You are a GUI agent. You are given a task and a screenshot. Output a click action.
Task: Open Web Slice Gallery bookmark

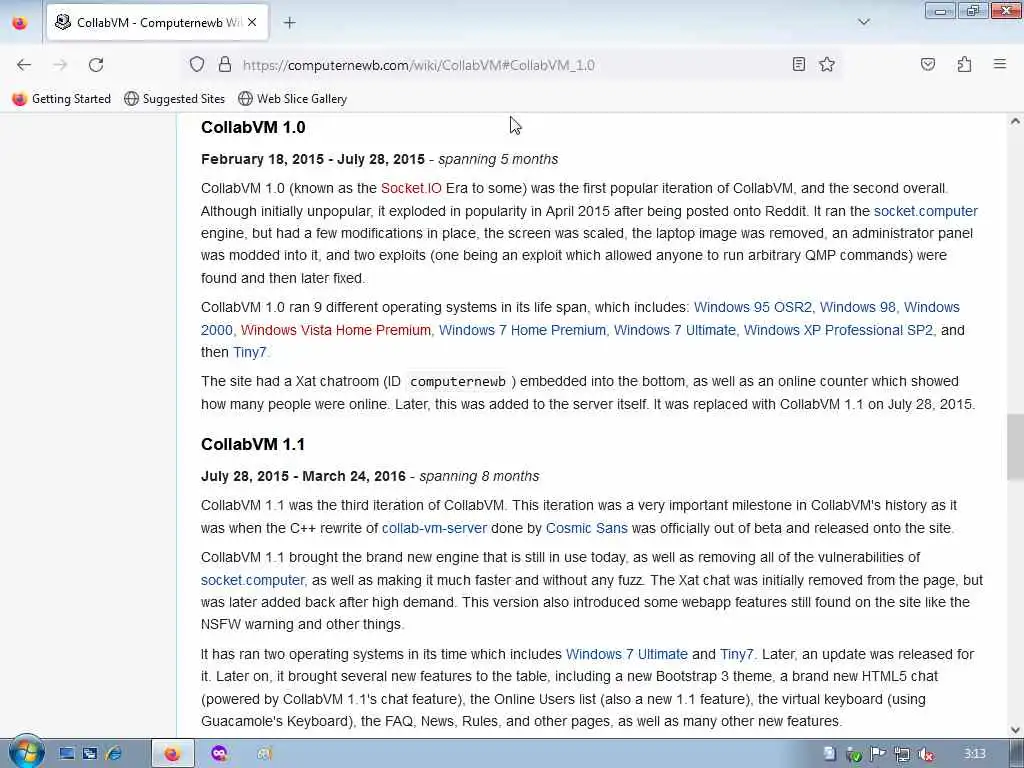[x=293, y=99]
